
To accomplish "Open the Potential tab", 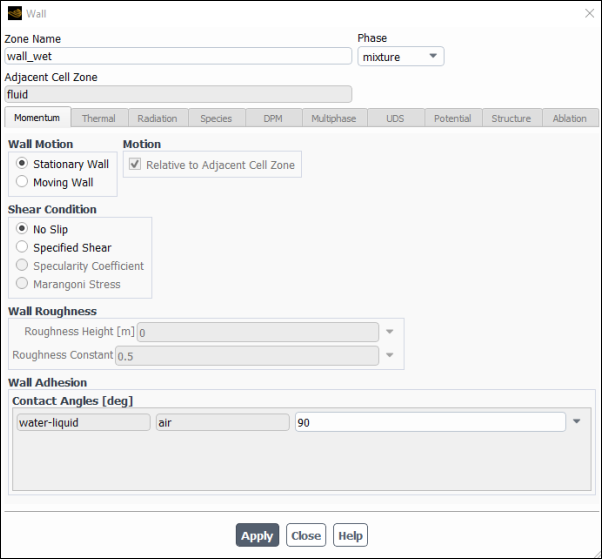I will click(x=453, y=118).
